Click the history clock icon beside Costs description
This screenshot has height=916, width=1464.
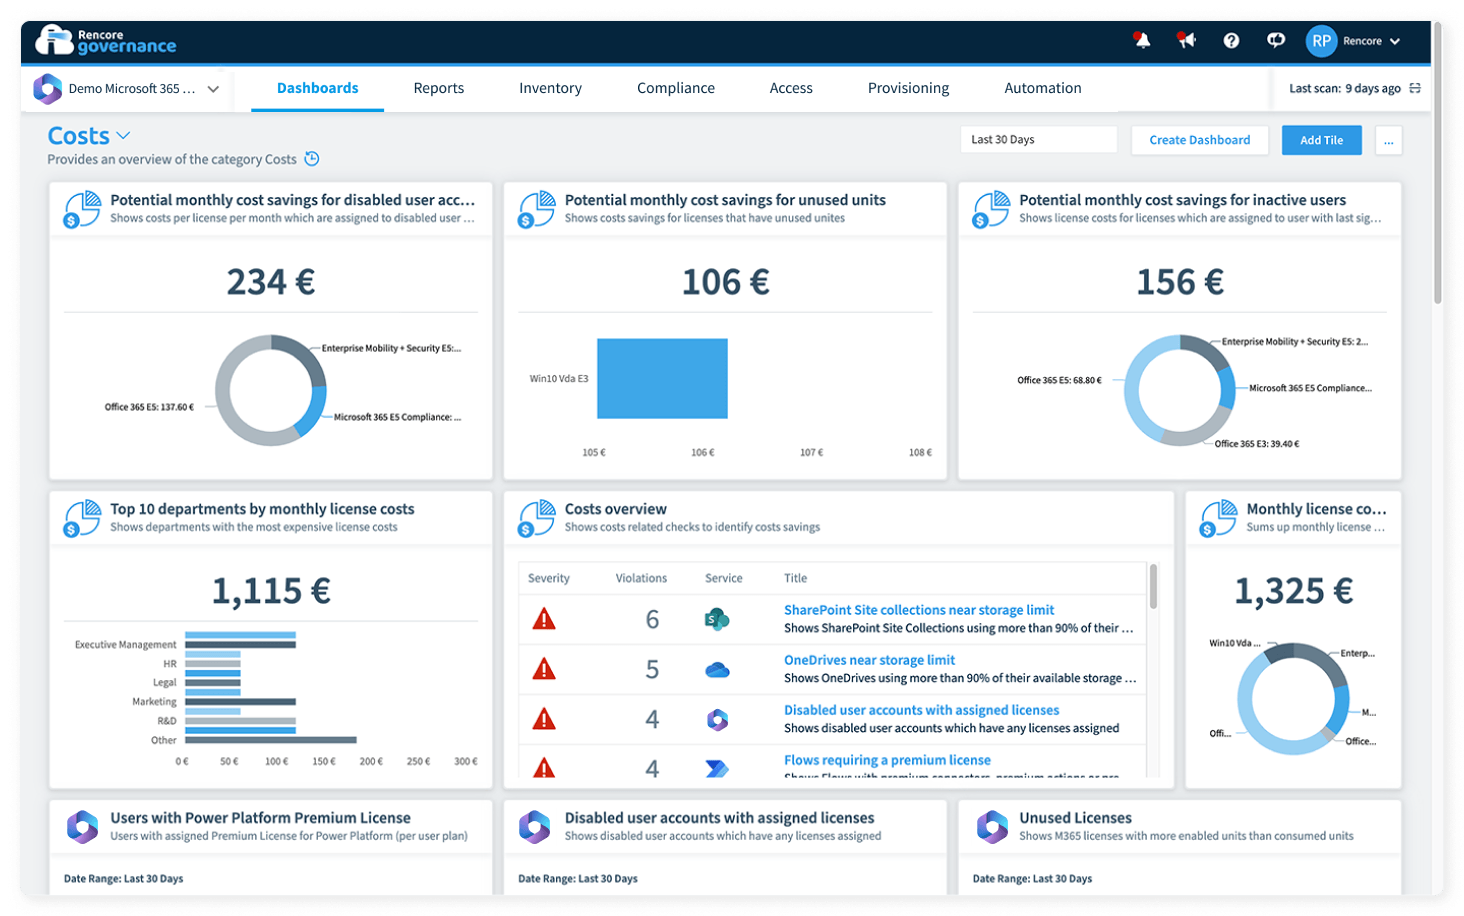click(x=312, y=159)
